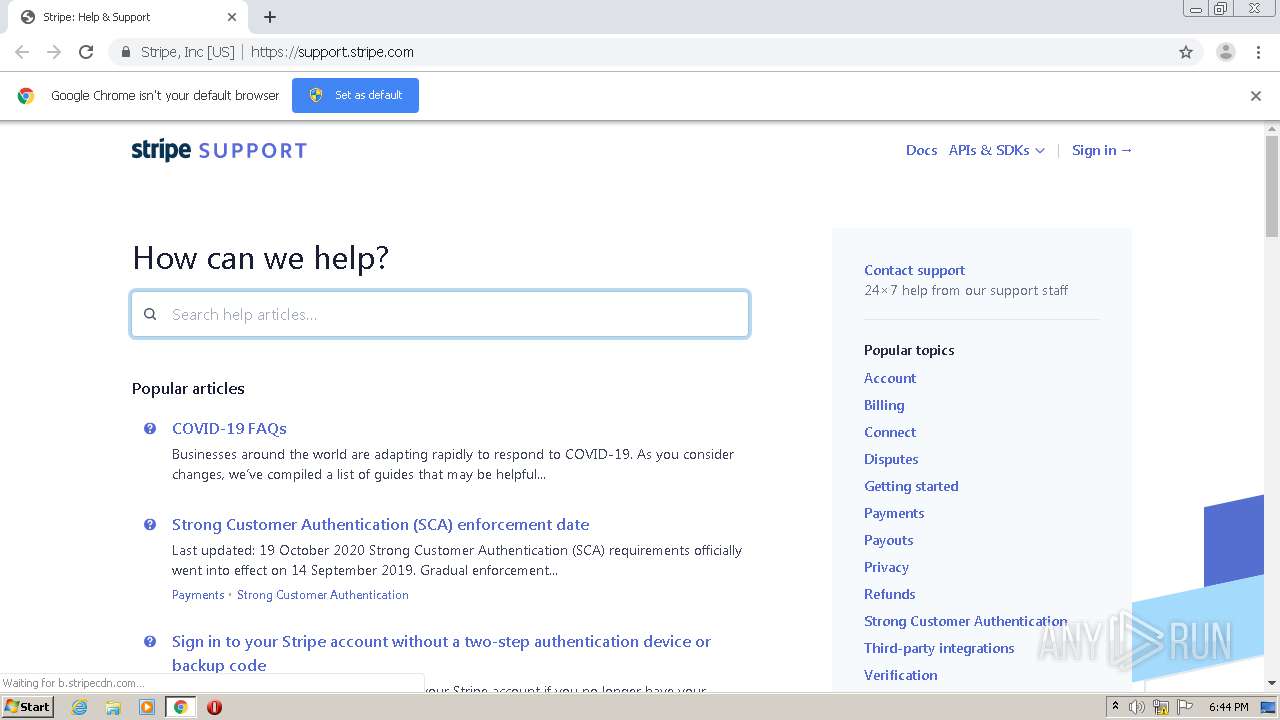Select the Third-party integrations topic

939,648
